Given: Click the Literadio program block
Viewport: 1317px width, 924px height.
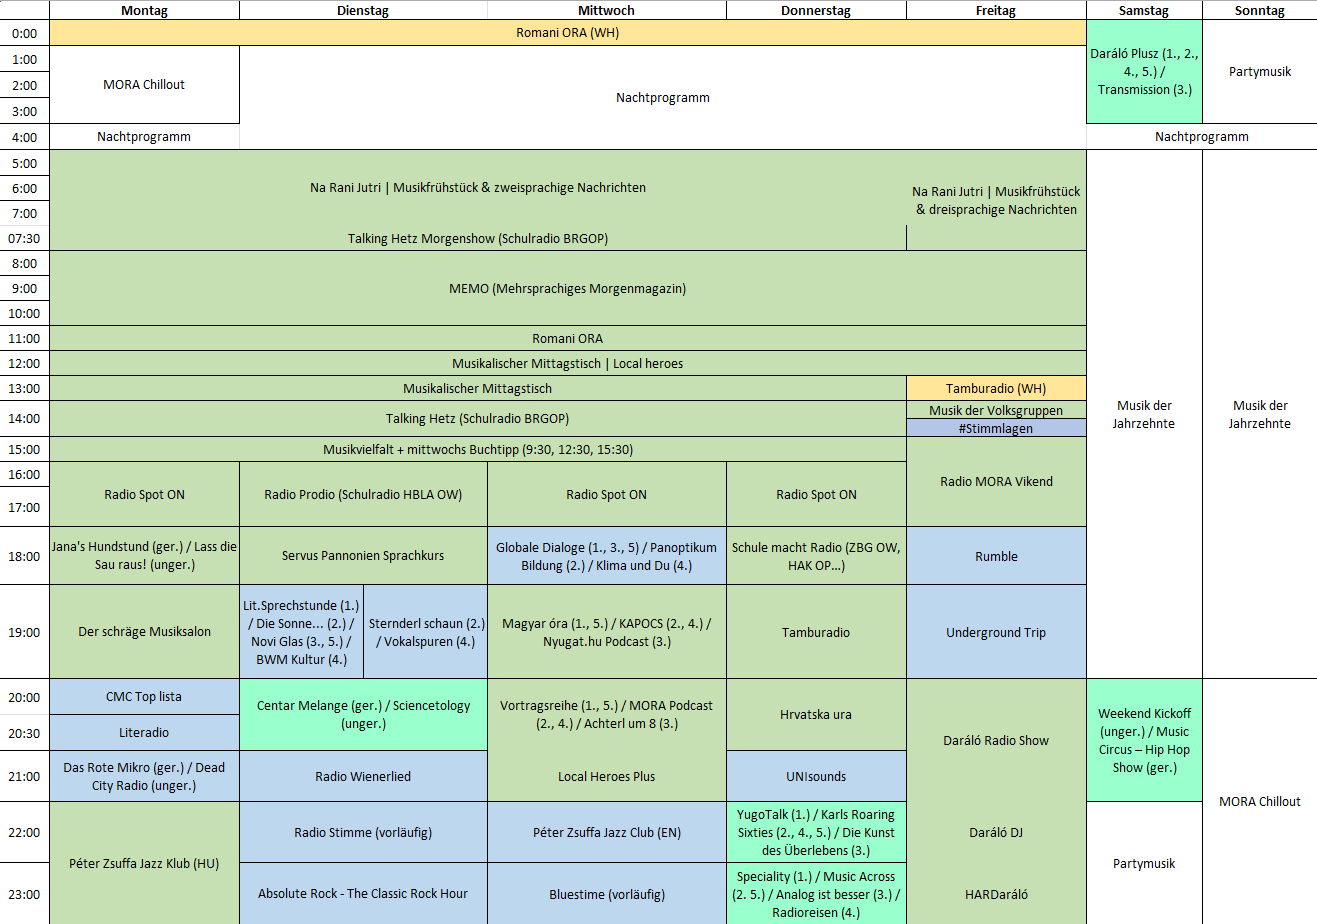Looking at the screenshot, I should tap(144, 733).
